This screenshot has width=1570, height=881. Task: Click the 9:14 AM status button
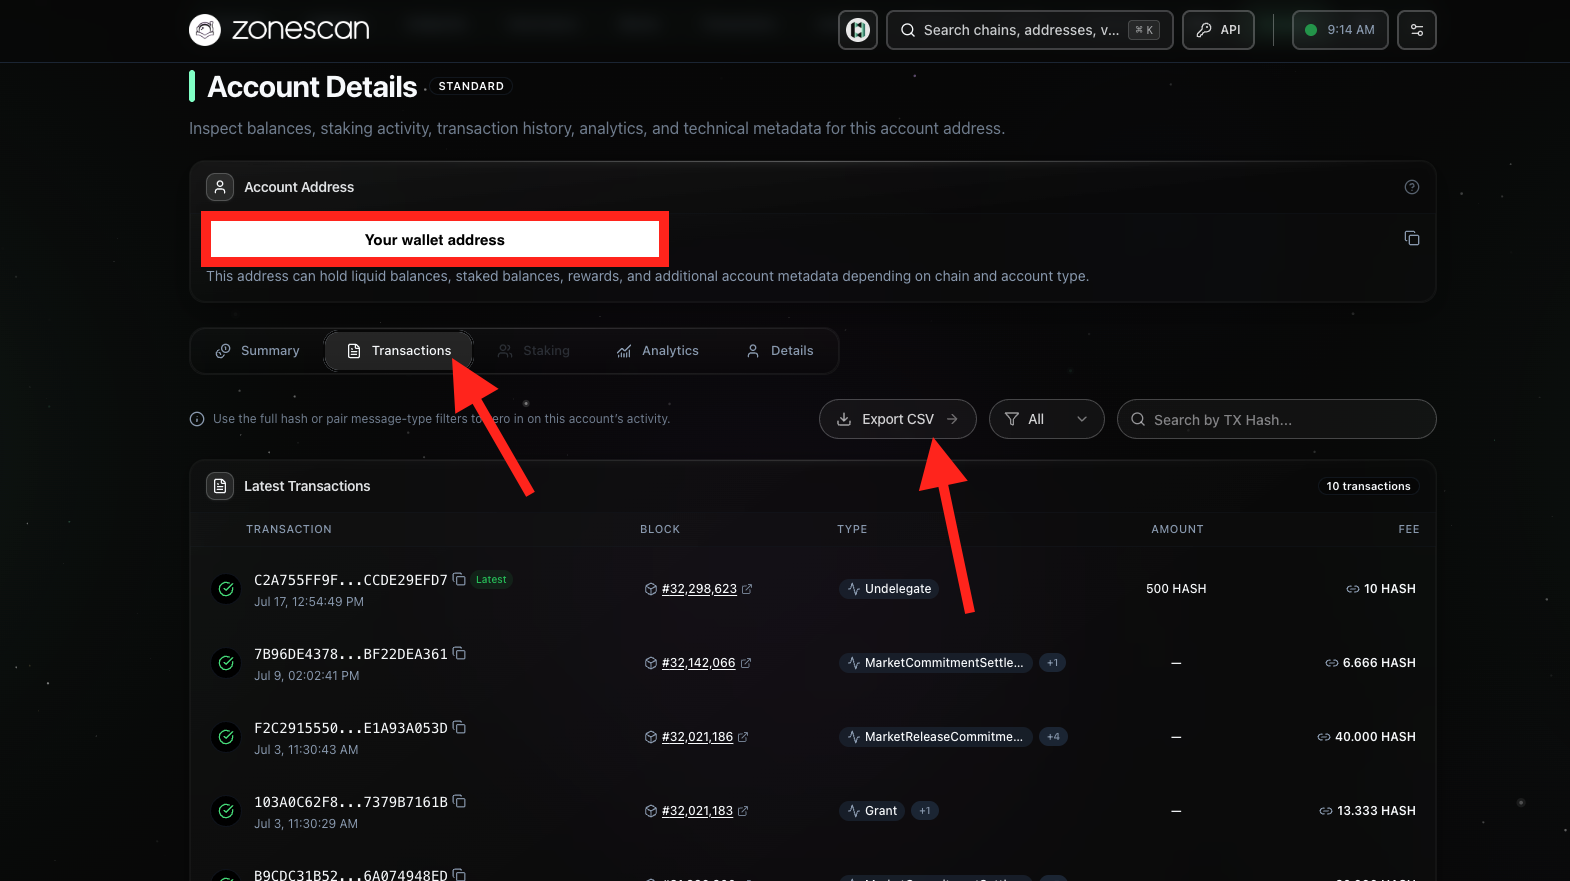1340,30
